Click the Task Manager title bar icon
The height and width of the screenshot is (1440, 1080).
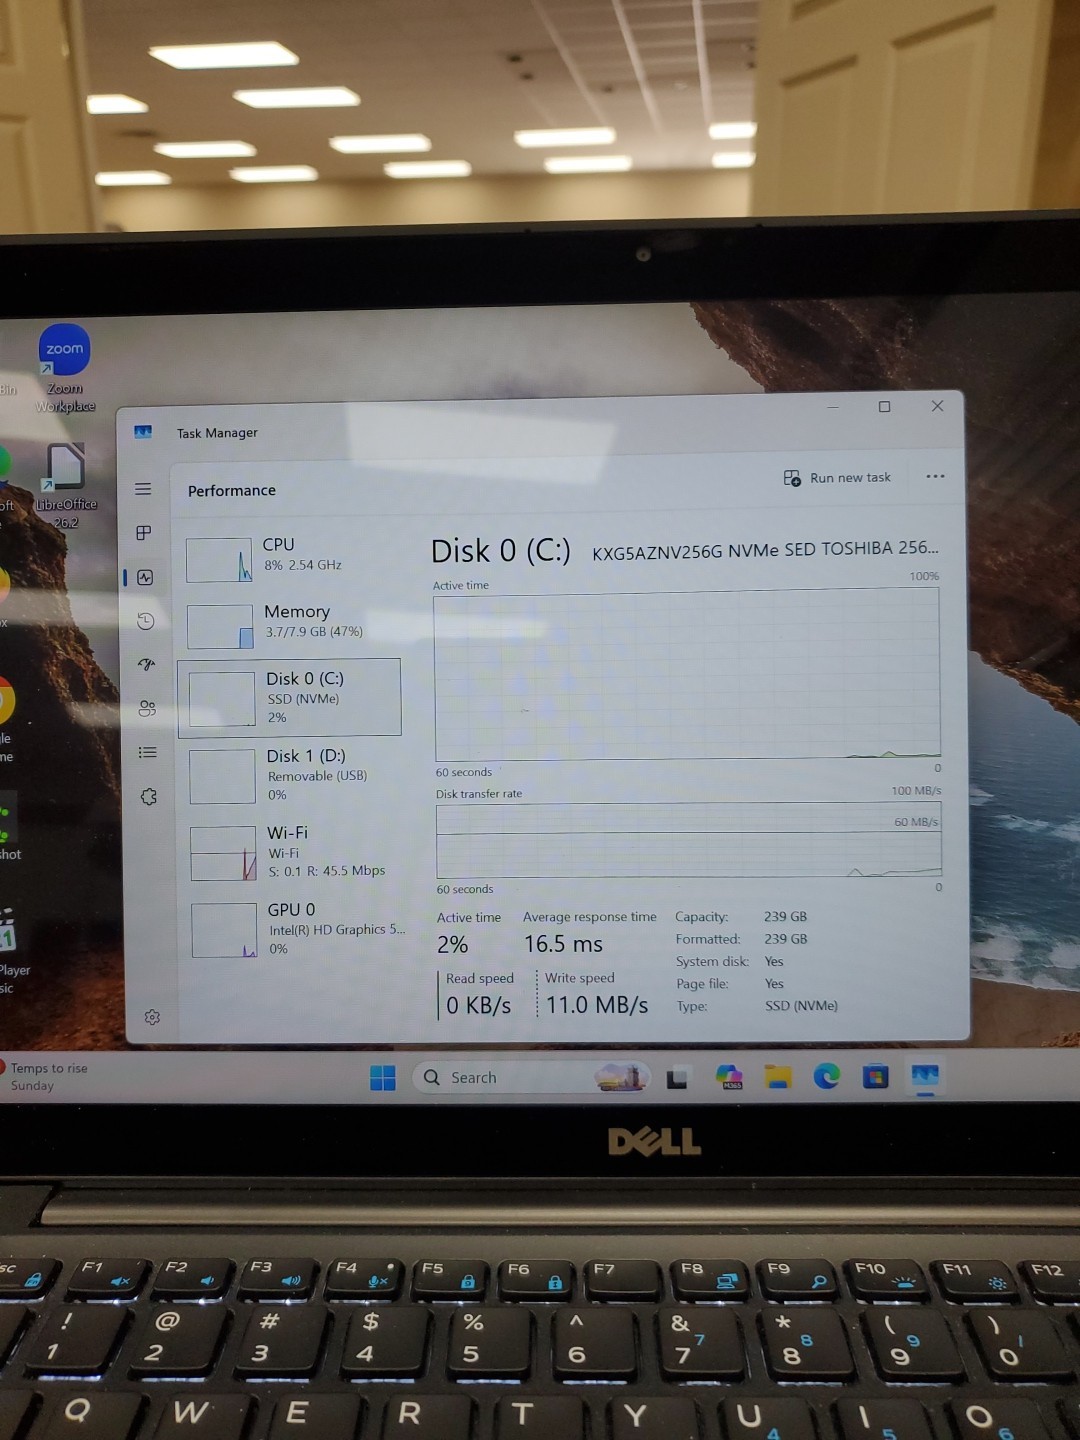click(x=143, y=432)
